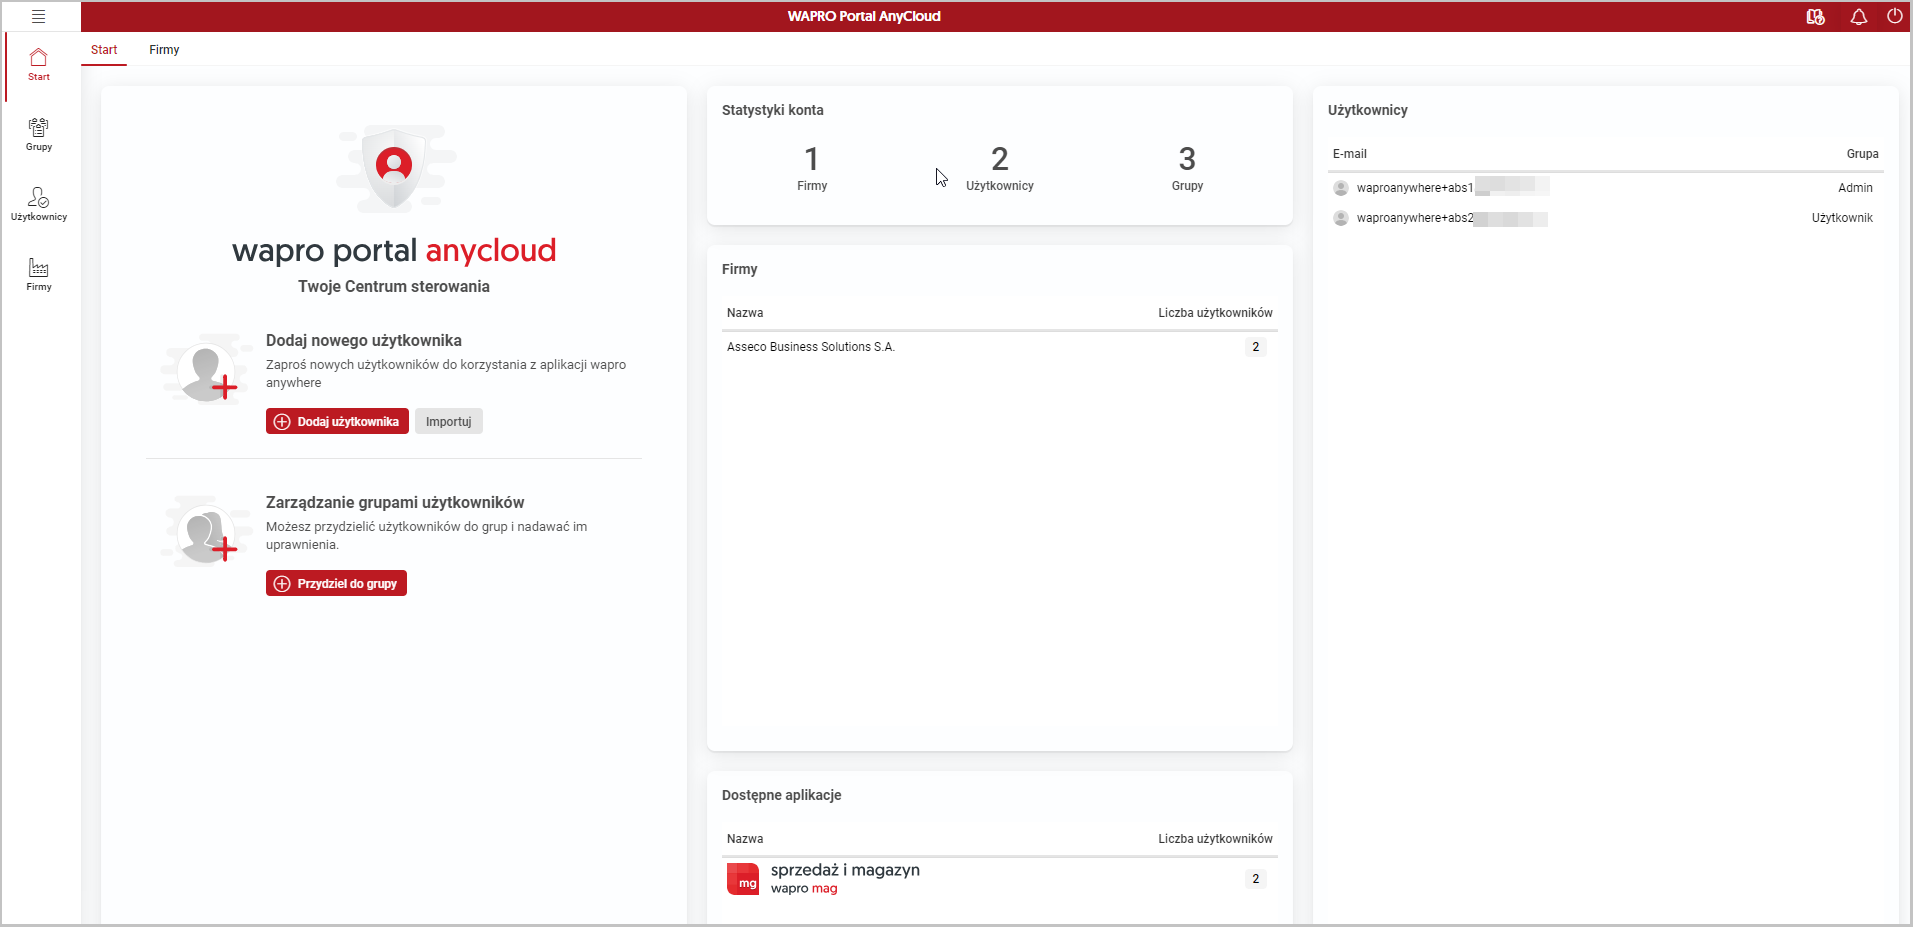Click avatar icon of waproanywhere+abs1
The image size is (1913, 927).
click(1341, 188)
